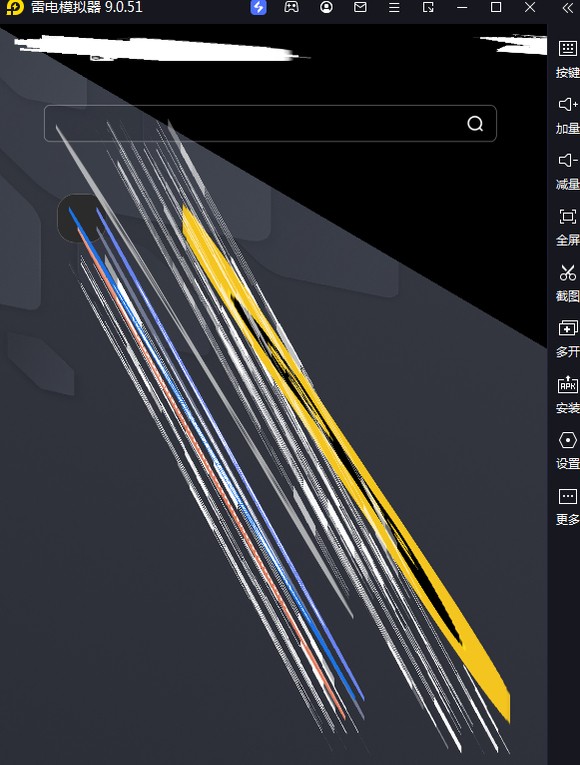Click the magnifier search button
The image size is (580, 765).
(x=475, y=124)
